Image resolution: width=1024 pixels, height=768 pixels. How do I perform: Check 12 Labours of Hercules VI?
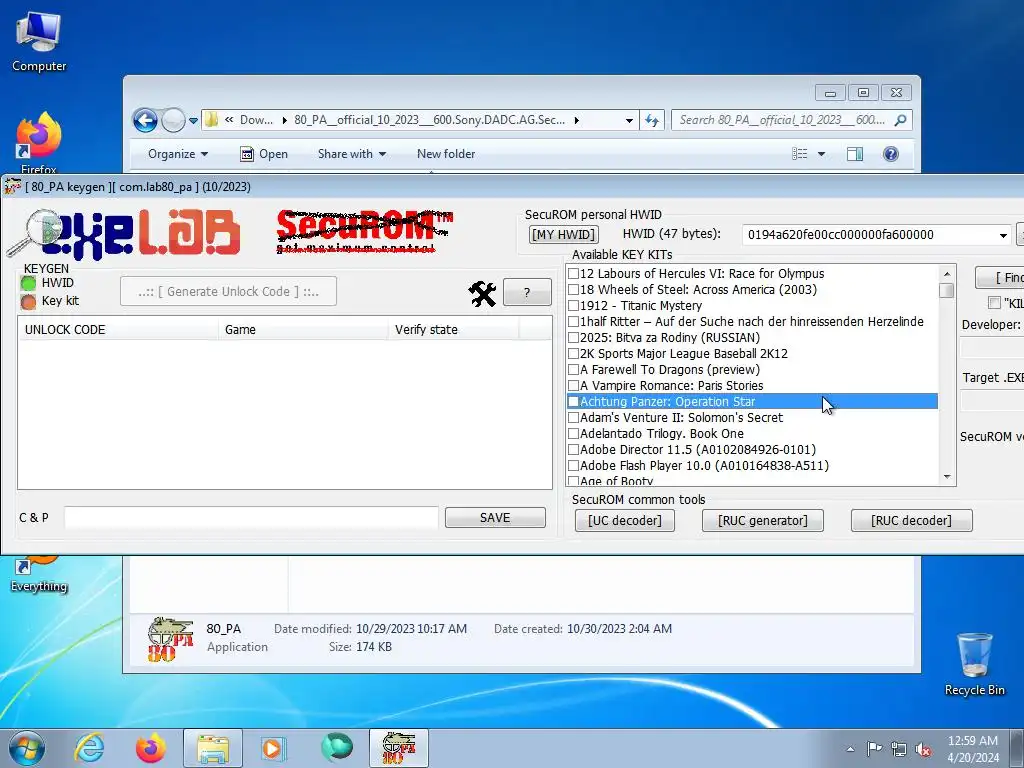pyautogui.click(x=573, y=274)
